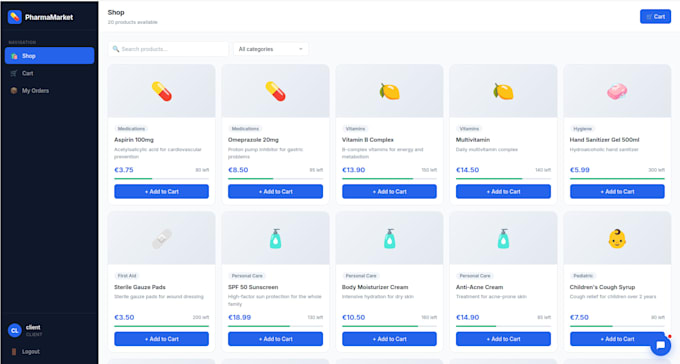Click the CL user avatar
This screenshot has height=364, width=680.
click(x=15, y=331)
